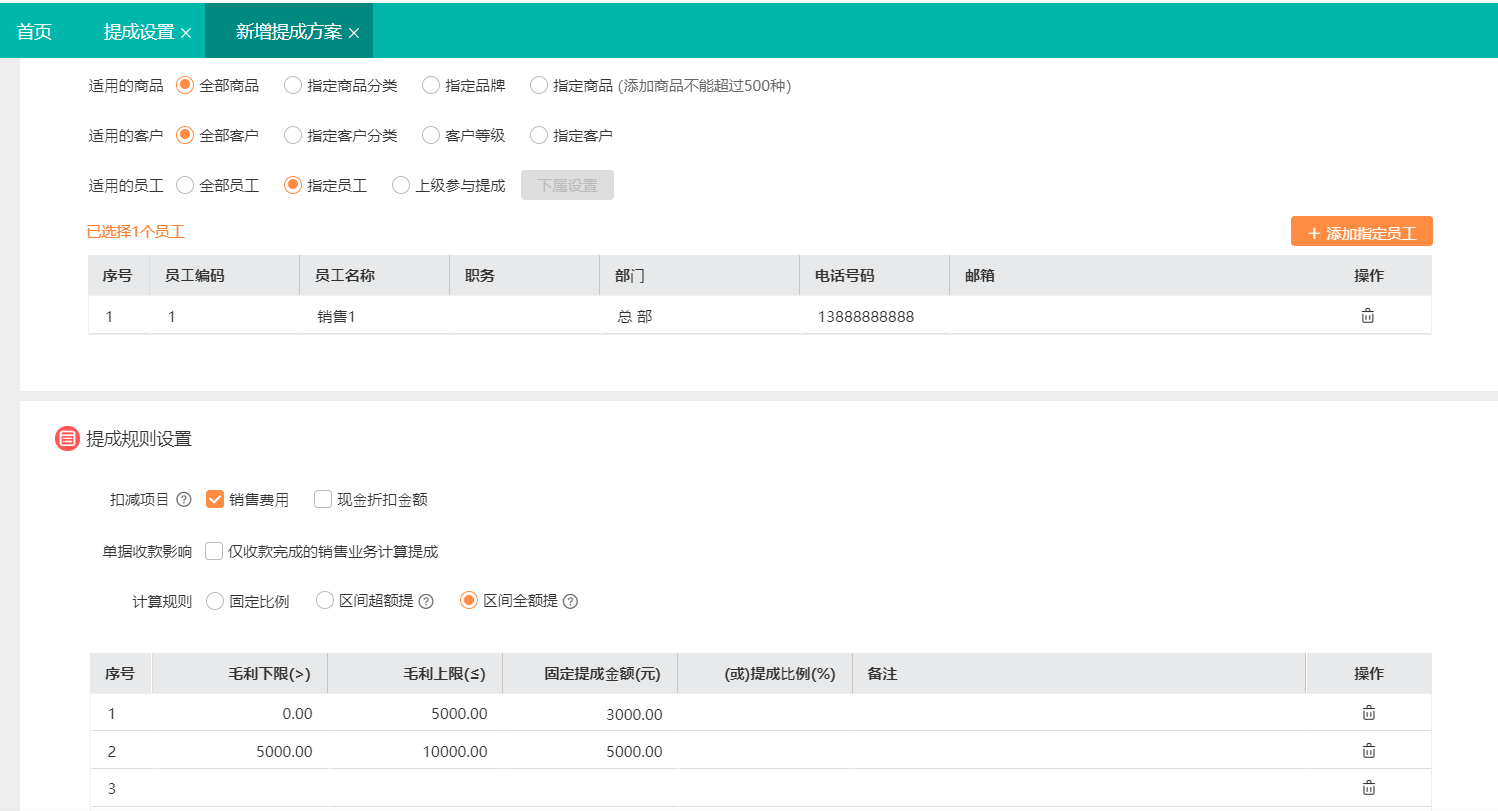The height and width of the screenshot is (811, 1498).
Task: Click the 下属设置 button
Action: pyautogui.click(x=567, y=186)
